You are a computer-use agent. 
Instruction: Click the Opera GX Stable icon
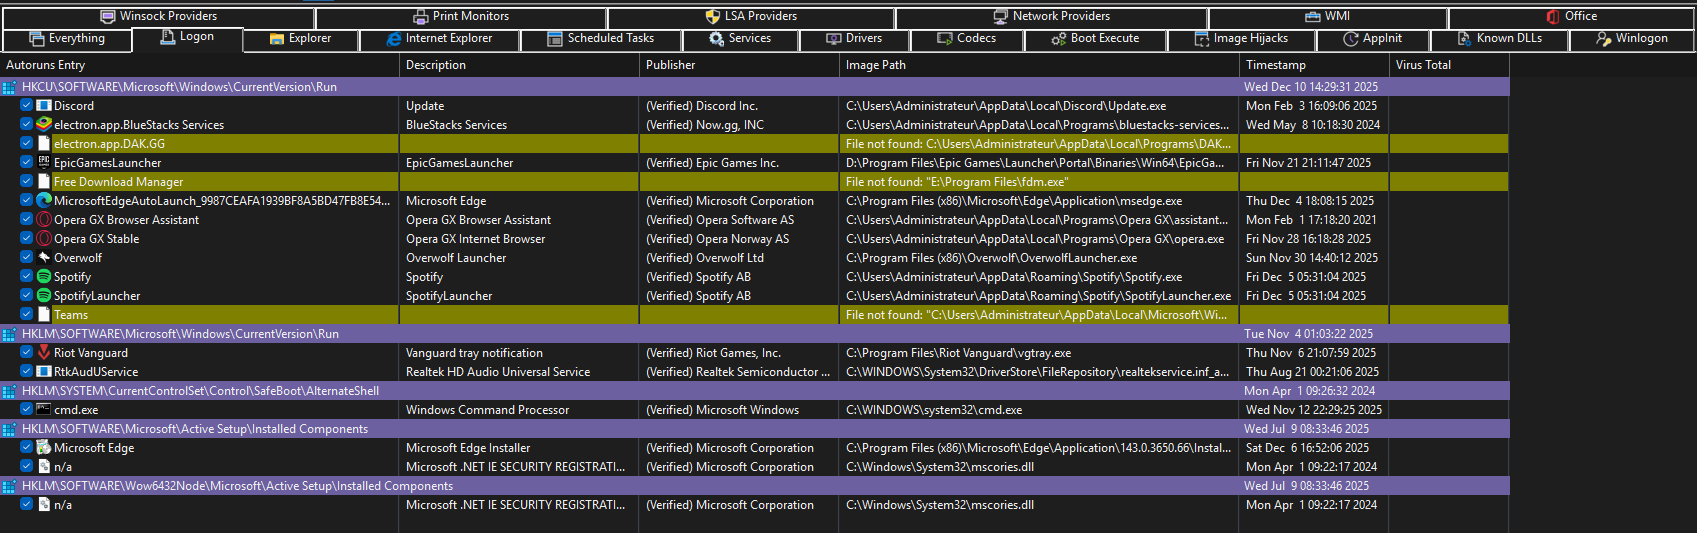click(x=44, y=238)
